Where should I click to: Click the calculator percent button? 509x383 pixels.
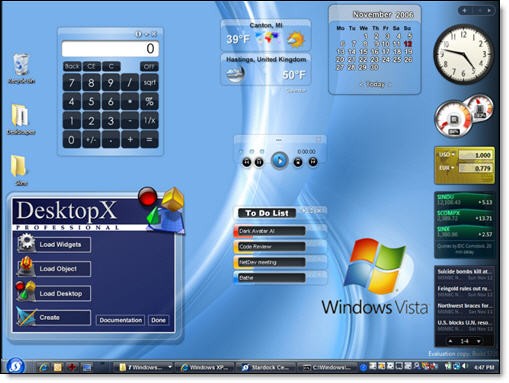(149, 101)
